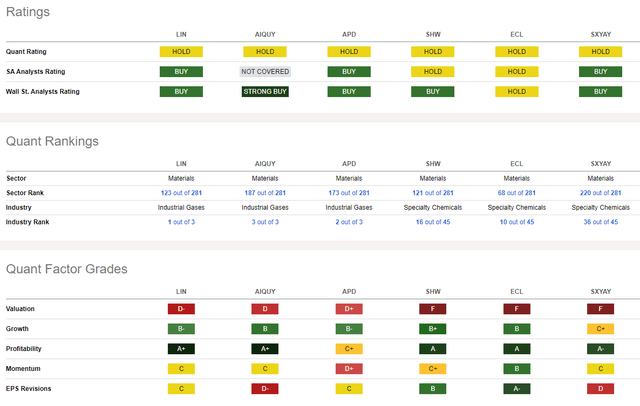Click LIN SA Analysts Rating BUY badge
Viewport: 640px width, 406px height.
(x=181, y=72)
